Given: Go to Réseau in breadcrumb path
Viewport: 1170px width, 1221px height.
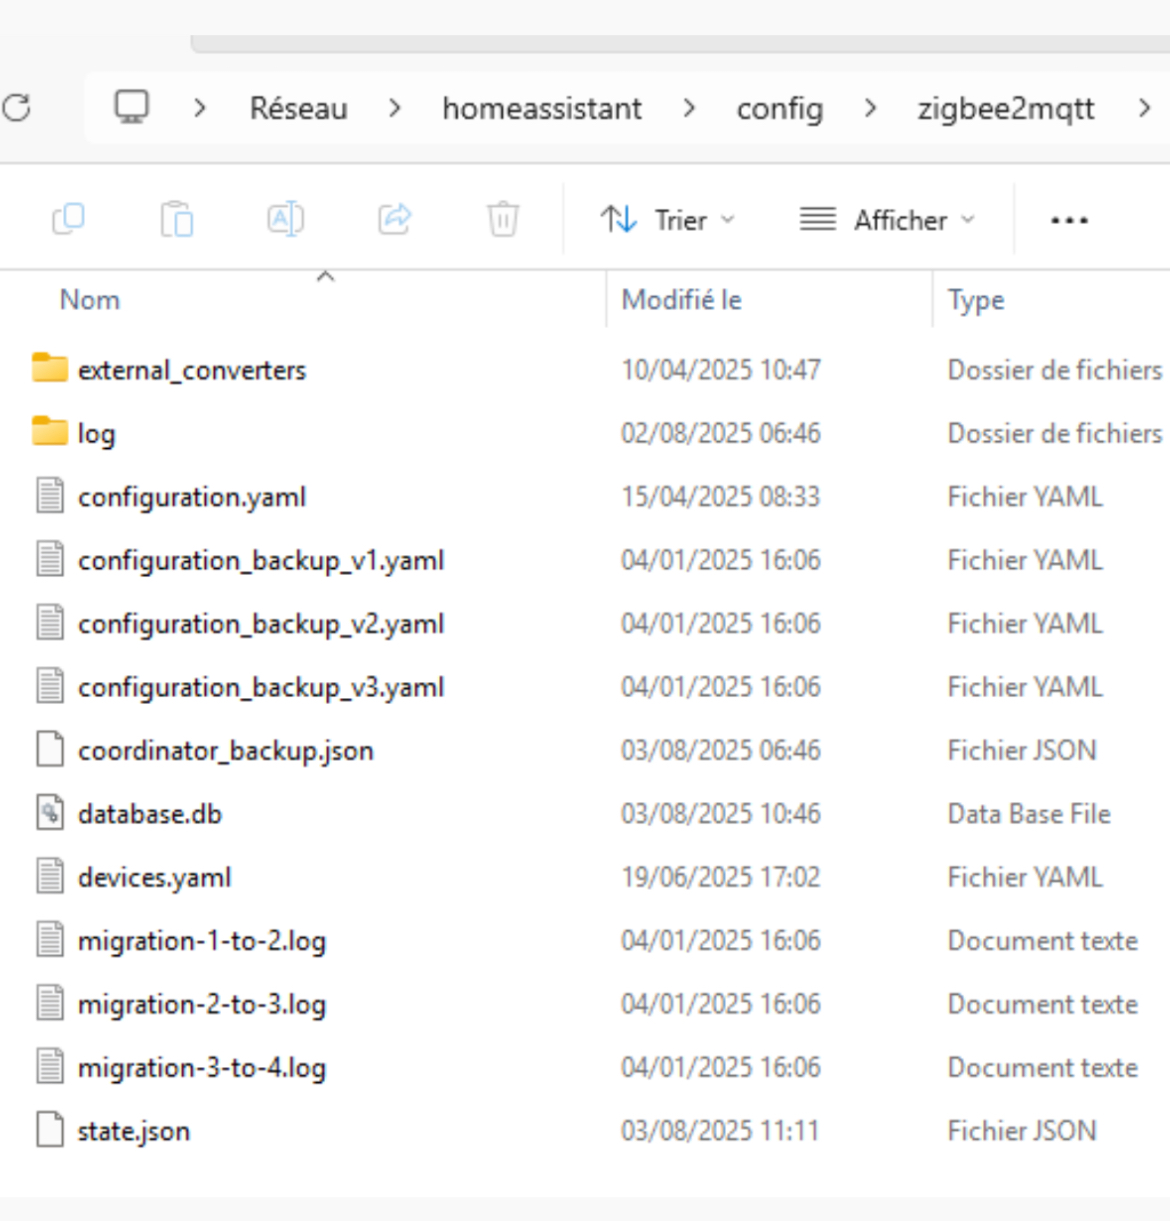Looking at the screenshot, I should pos(298,108).
